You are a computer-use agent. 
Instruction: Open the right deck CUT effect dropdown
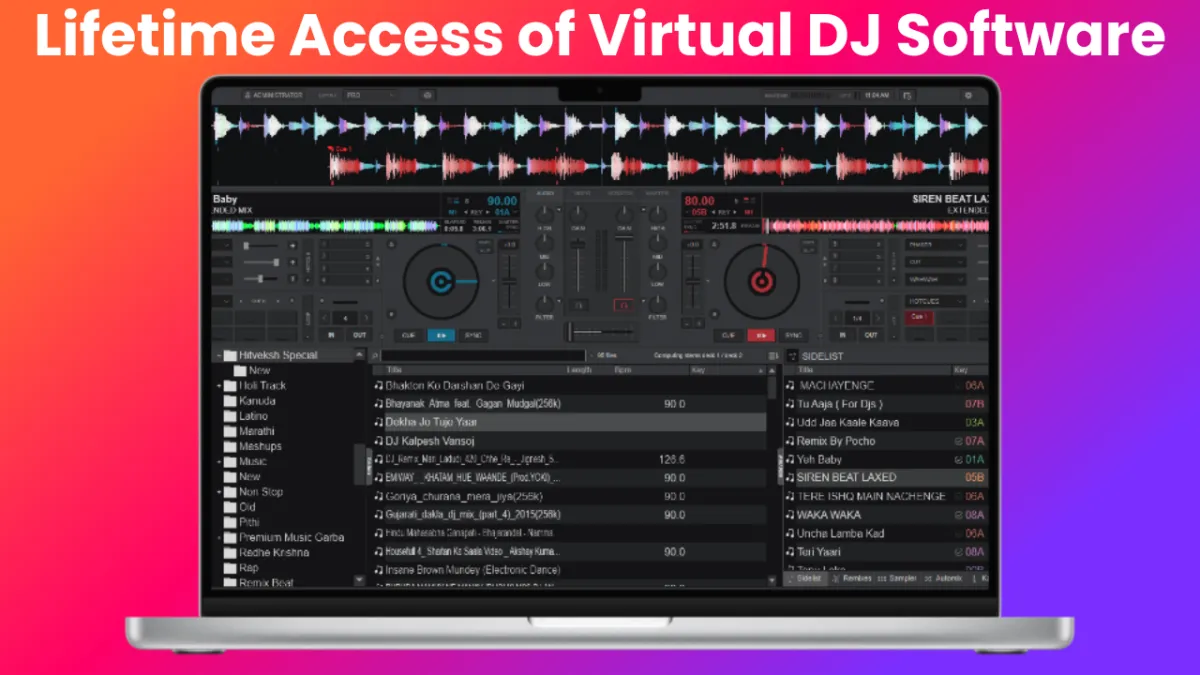(x=936, y=262)
